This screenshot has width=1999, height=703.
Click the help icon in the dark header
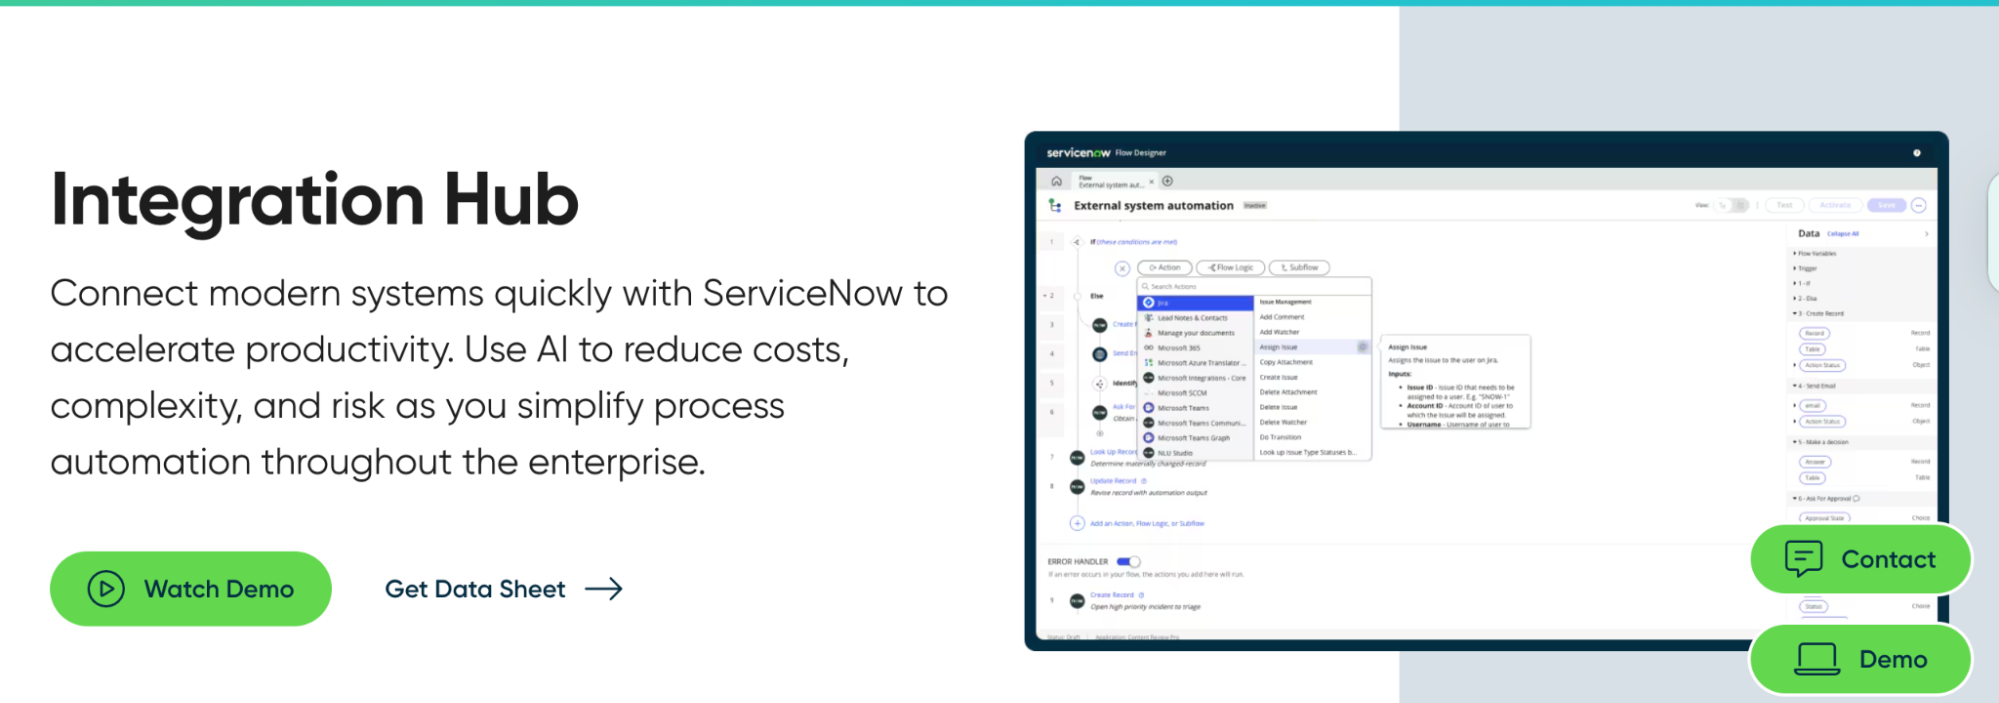(1917, 153)
